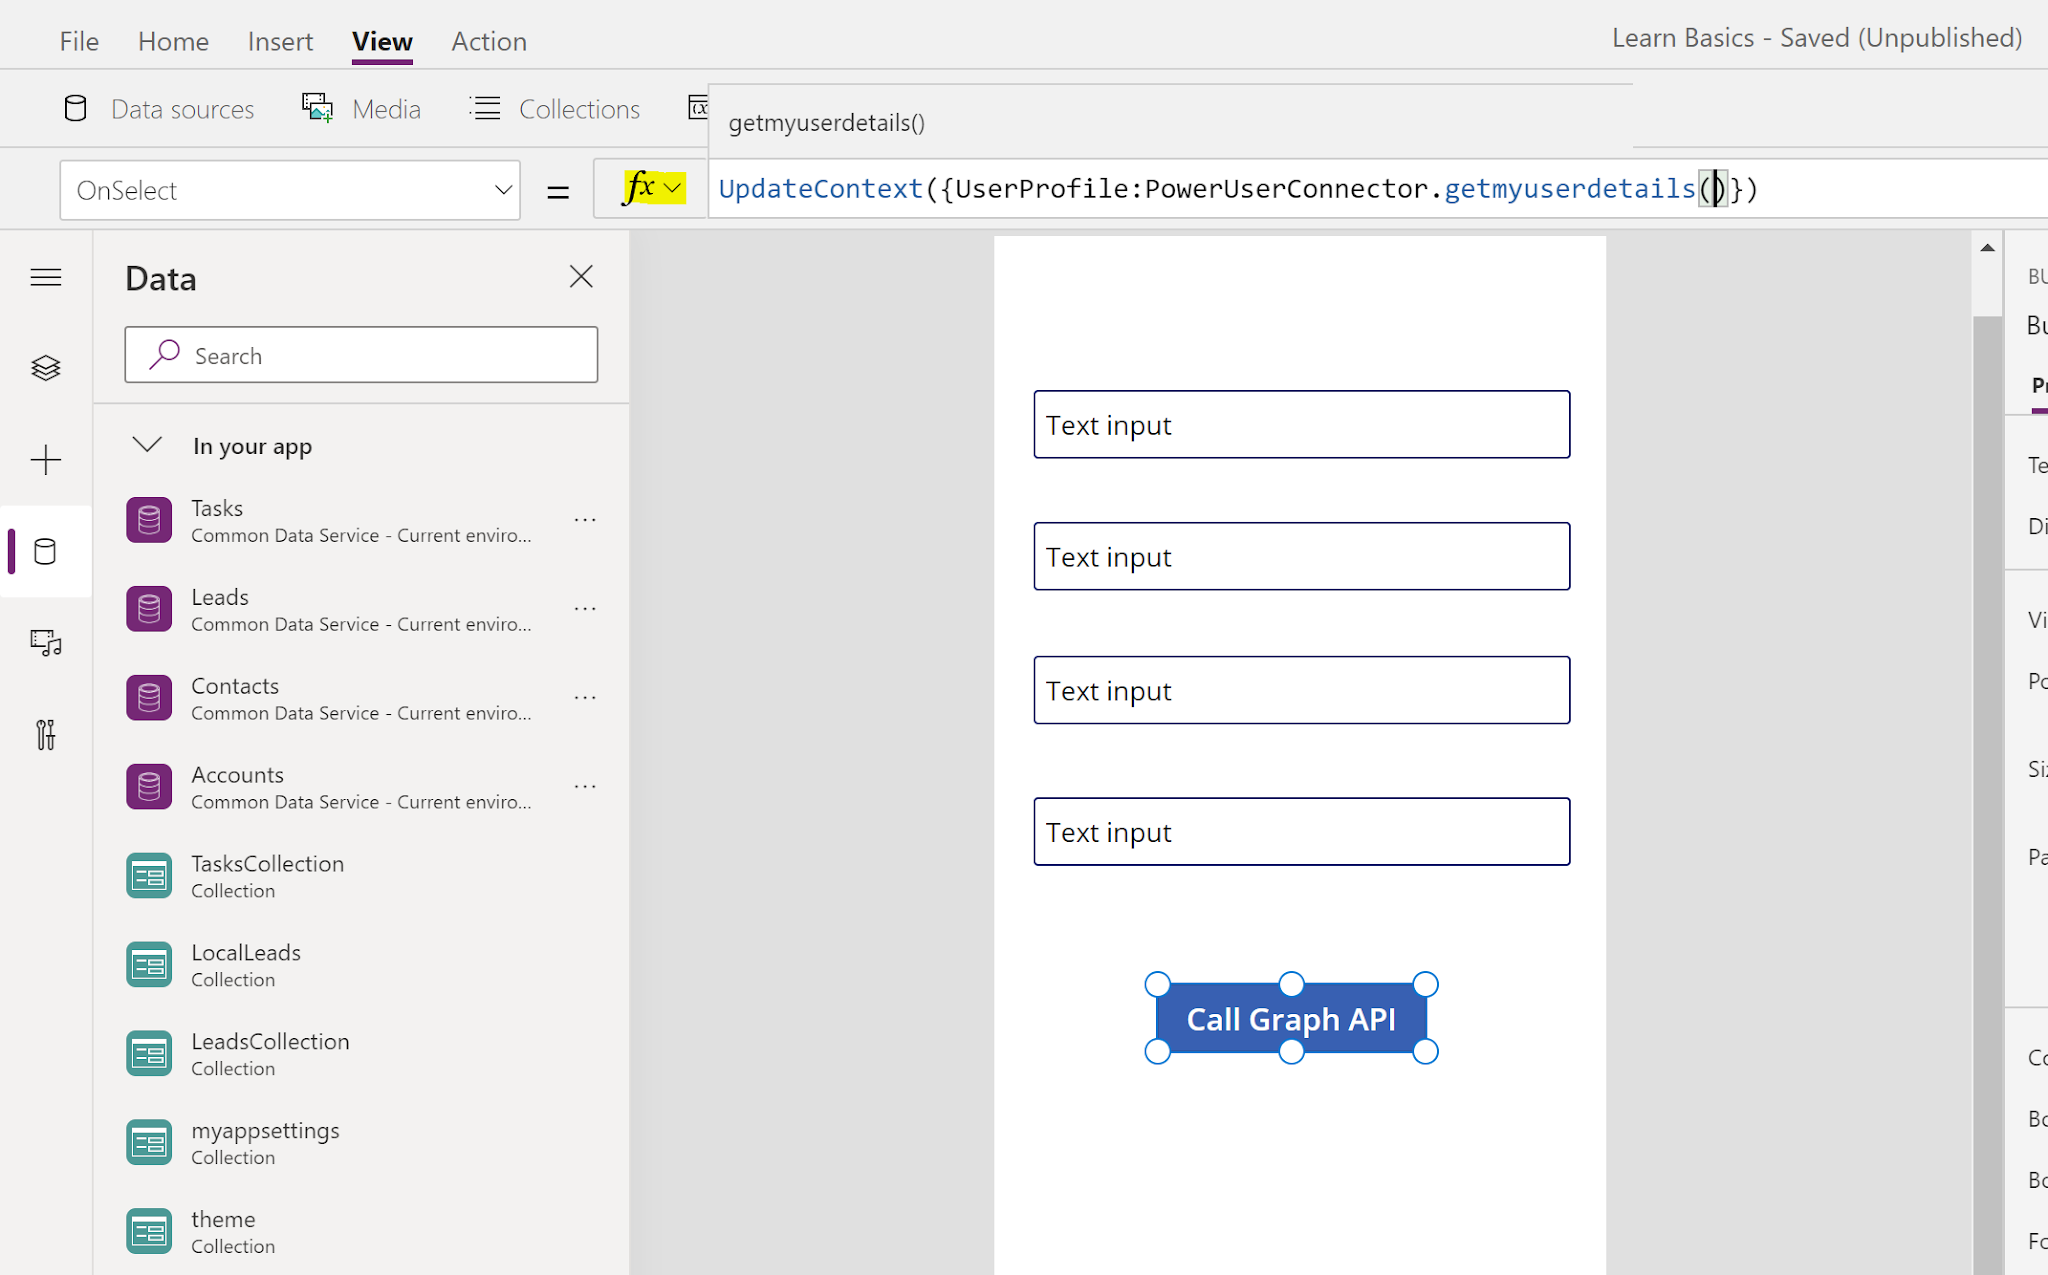Open options menu for Accounts data source
This screenshot has height=1275, width=2048.
tap(585, 786)
